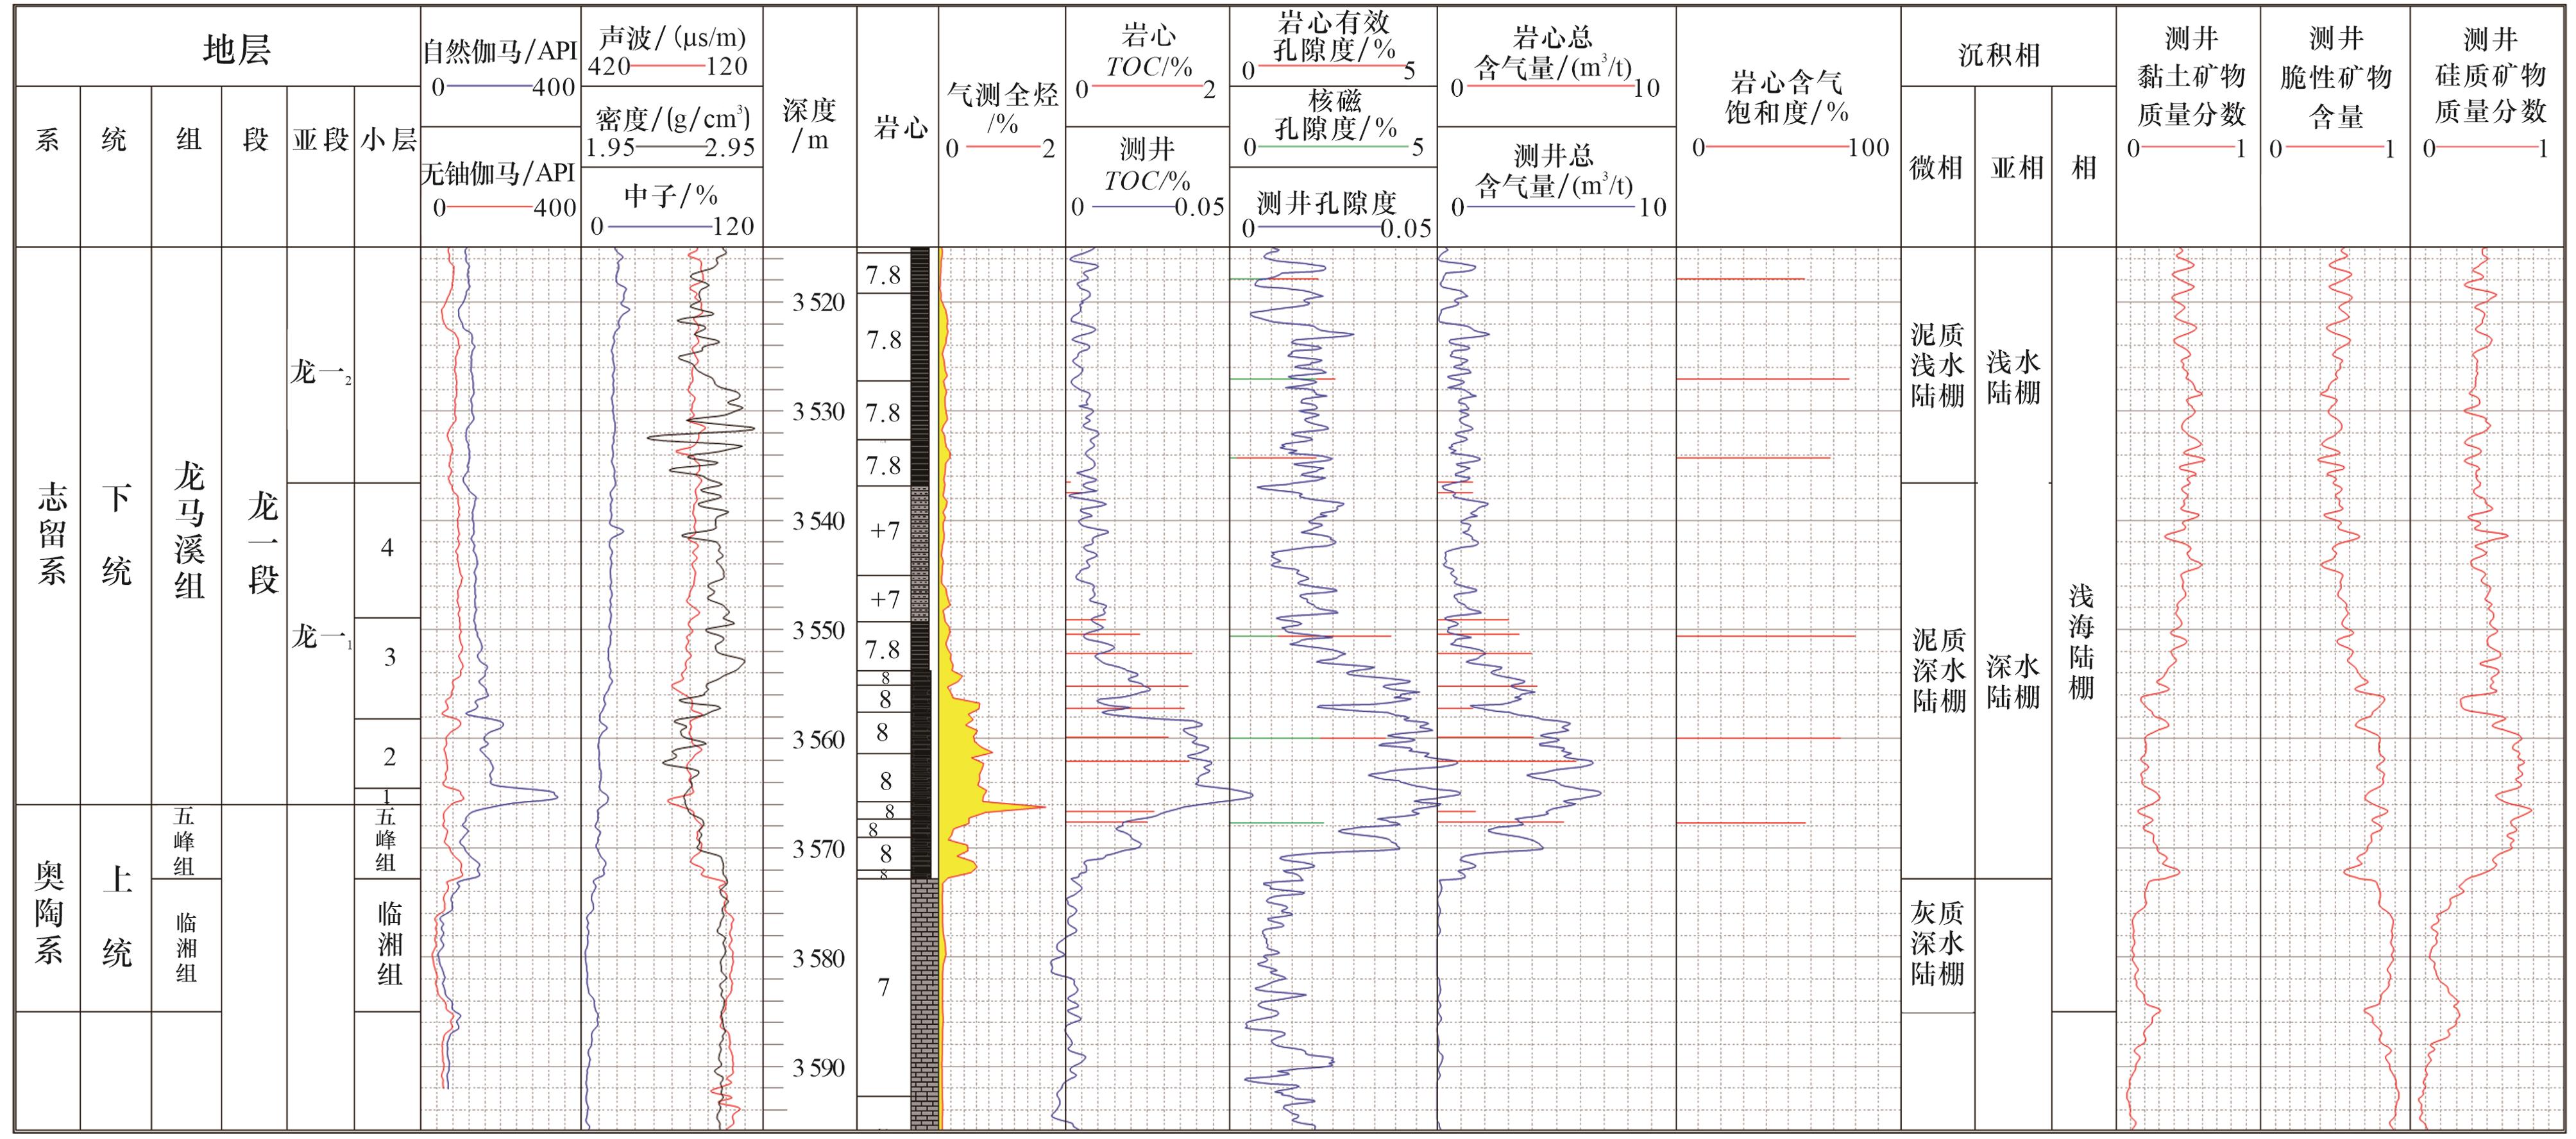
Task: Click the 测井硅质矿物质量分数 header
Action: pos(2489,76)
